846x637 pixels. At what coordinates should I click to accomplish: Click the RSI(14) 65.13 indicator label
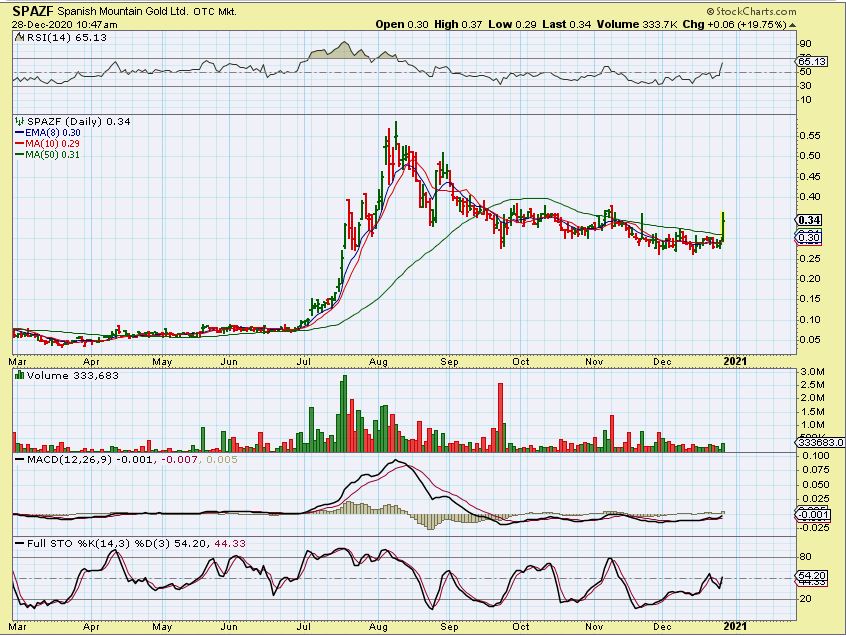click(x=66, y=37)
